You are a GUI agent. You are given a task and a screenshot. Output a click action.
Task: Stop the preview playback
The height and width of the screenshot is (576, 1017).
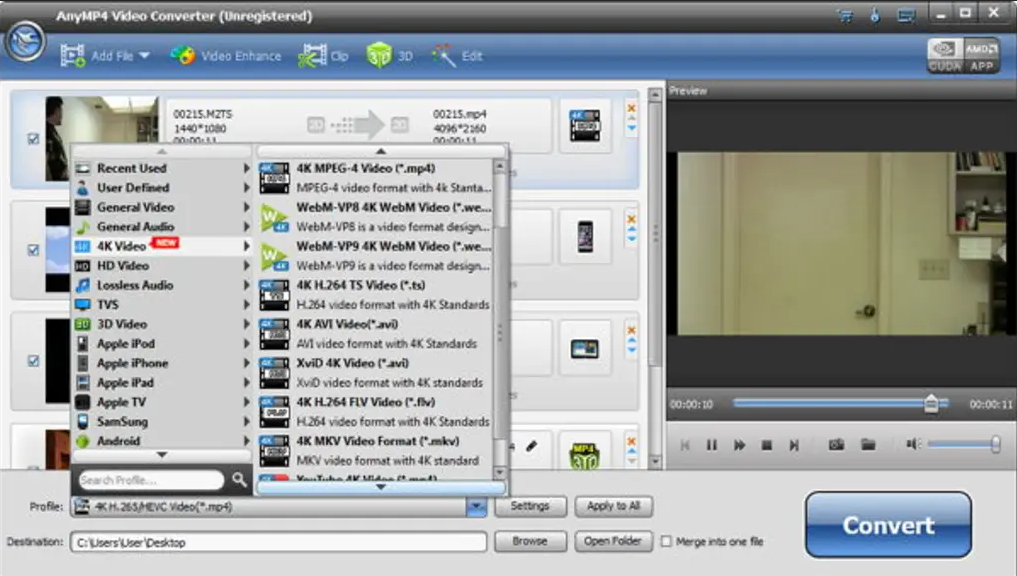(x=767, y=445)
